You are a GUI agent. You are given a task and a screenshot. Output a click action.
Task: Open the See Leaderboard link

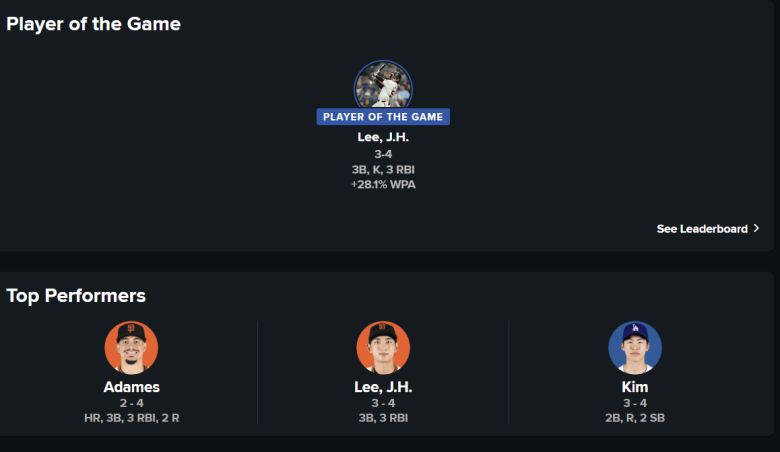(701, 229)
